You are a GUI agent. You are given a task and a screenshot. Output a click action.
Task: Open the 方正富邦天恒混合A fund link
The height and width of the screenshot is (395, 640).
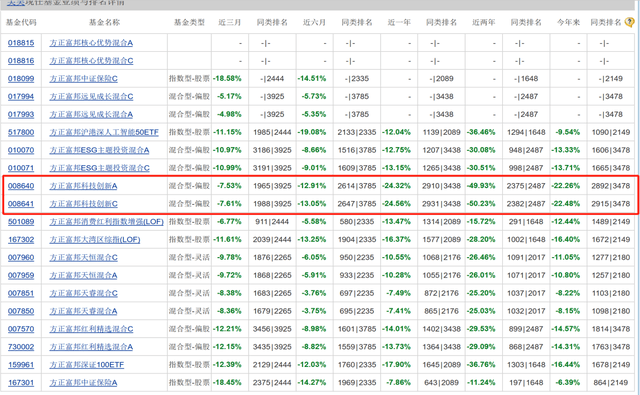(x=83, y=275)
